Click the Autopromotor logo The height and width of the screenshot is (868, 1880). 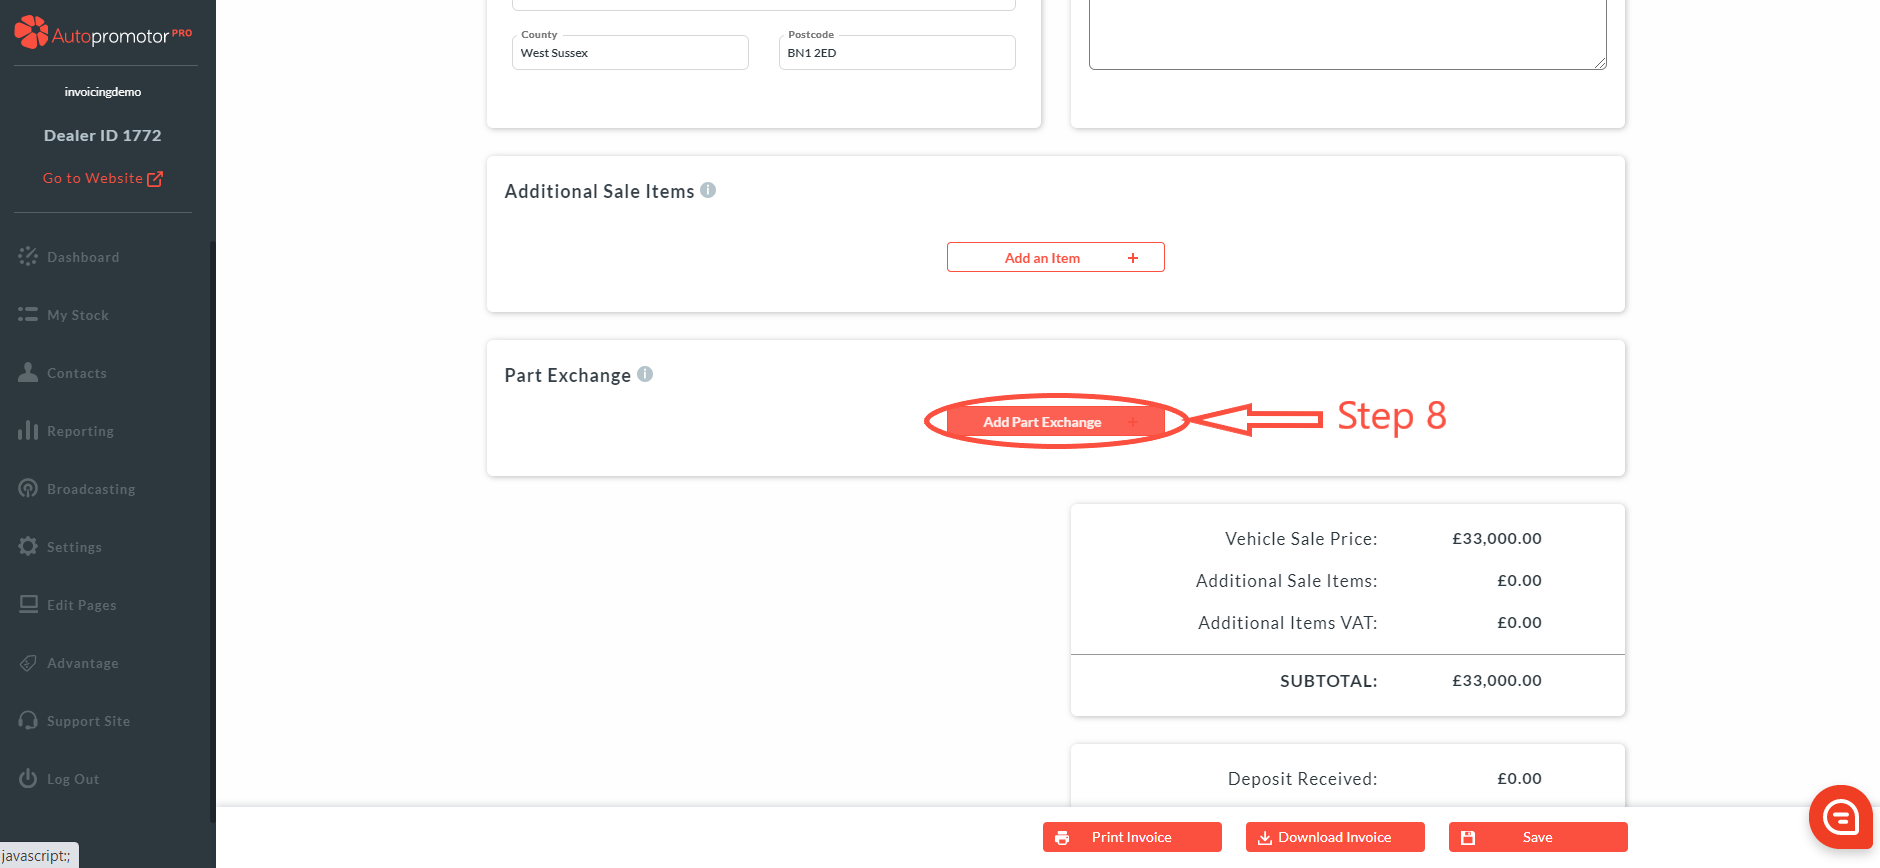pos(102,33)
